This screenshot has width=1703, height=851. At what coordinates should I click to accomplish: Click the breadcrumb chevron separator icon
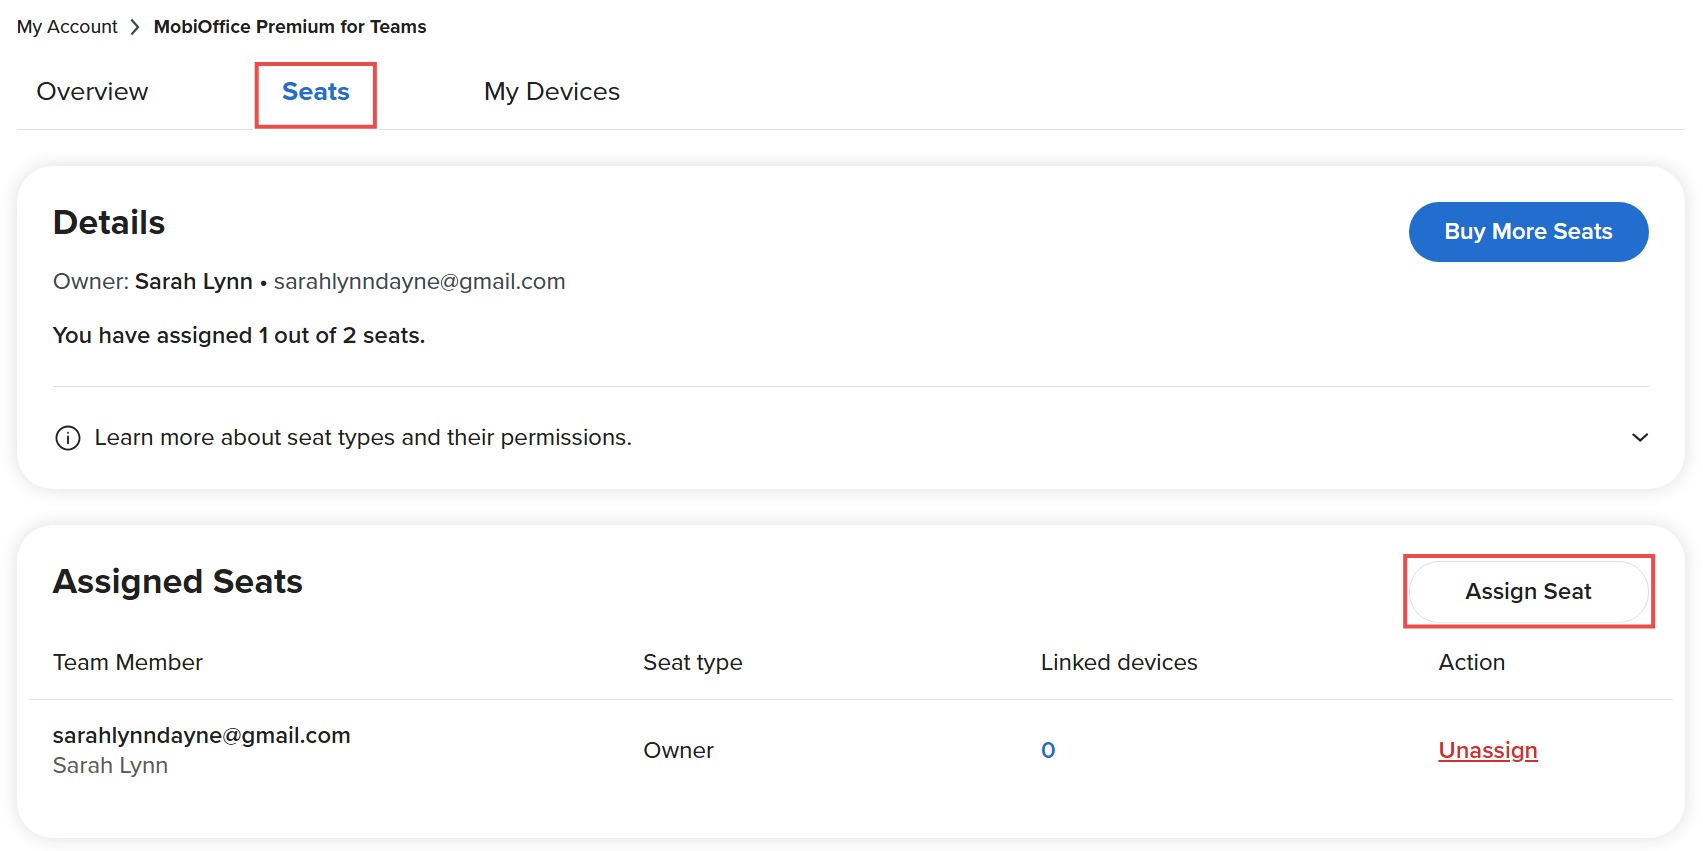click(x=135, y=27)
